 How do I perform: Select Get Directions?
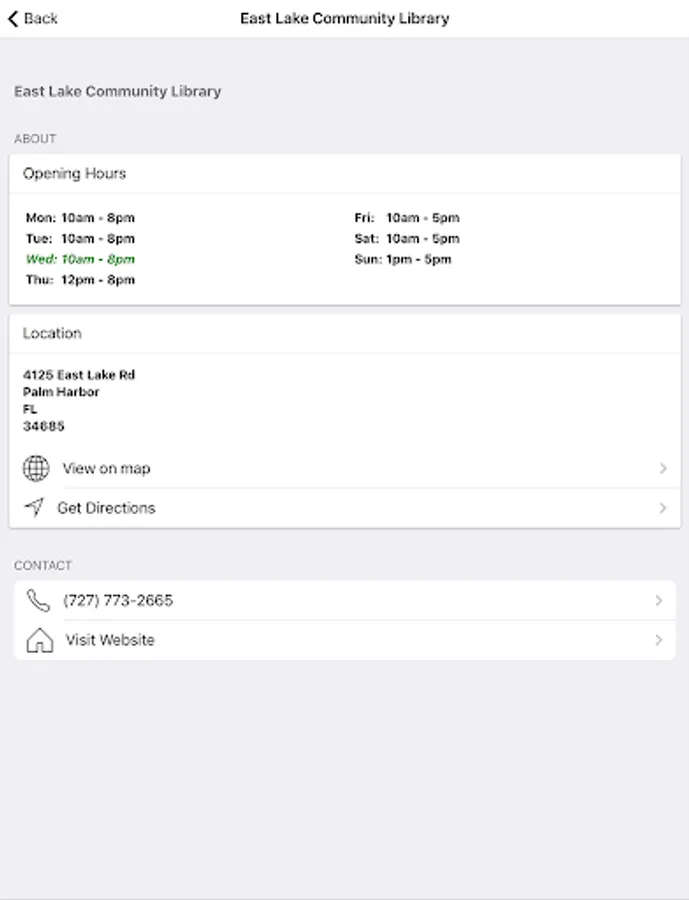pyautogui.click(x=106, y=508)
